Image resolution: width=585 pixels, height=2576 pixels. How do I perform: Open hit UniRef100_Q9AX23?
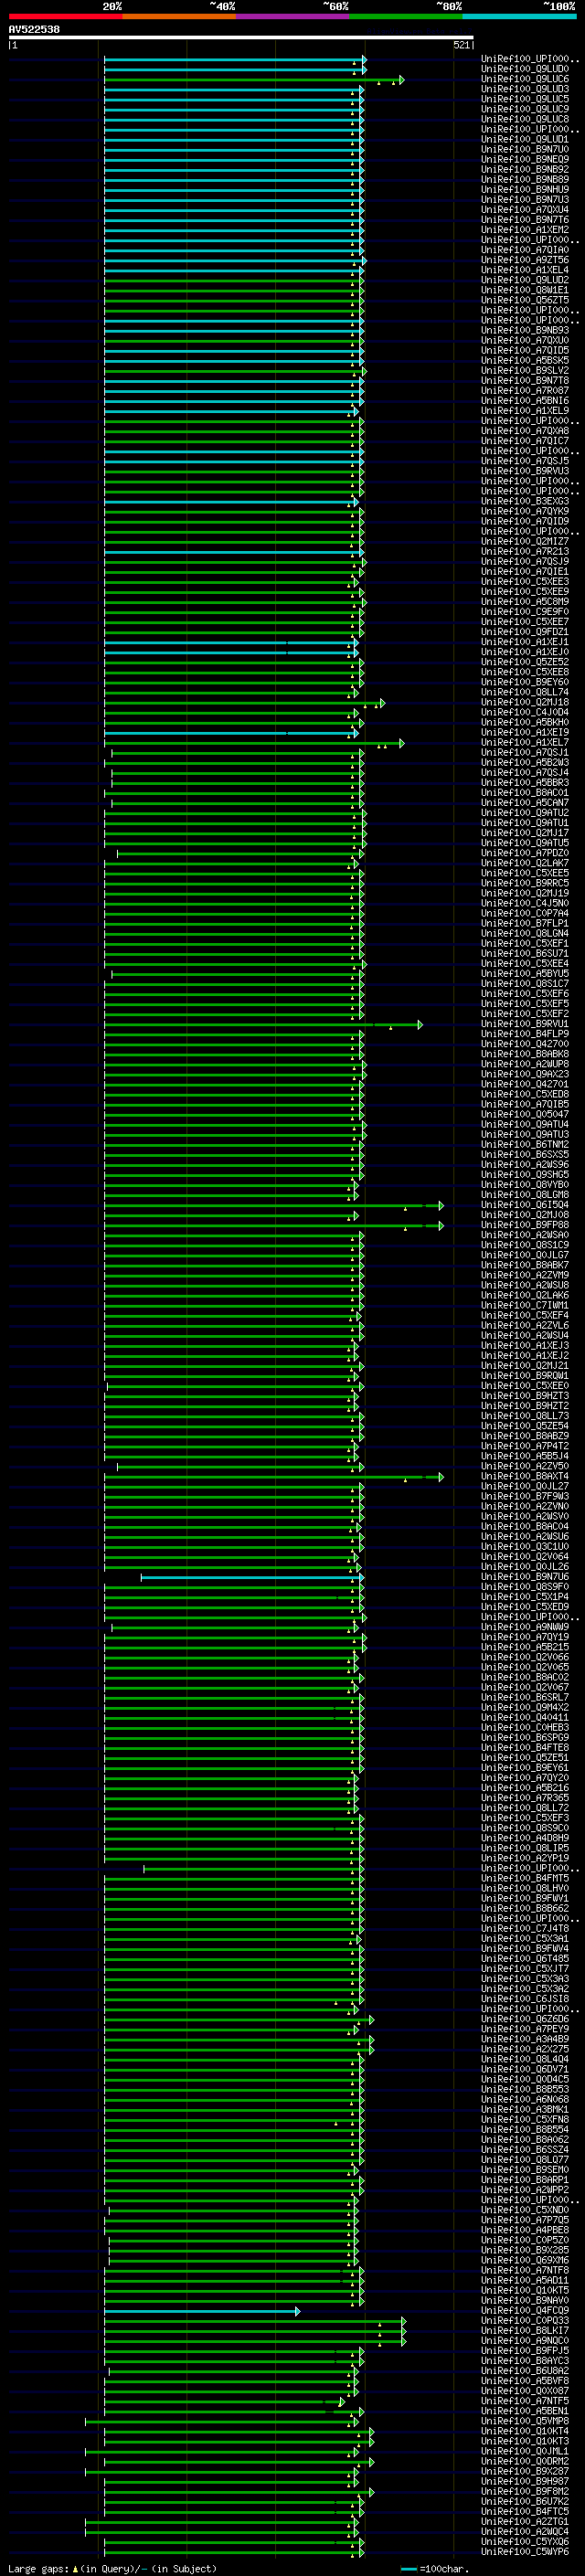(x=525, y=1074)
